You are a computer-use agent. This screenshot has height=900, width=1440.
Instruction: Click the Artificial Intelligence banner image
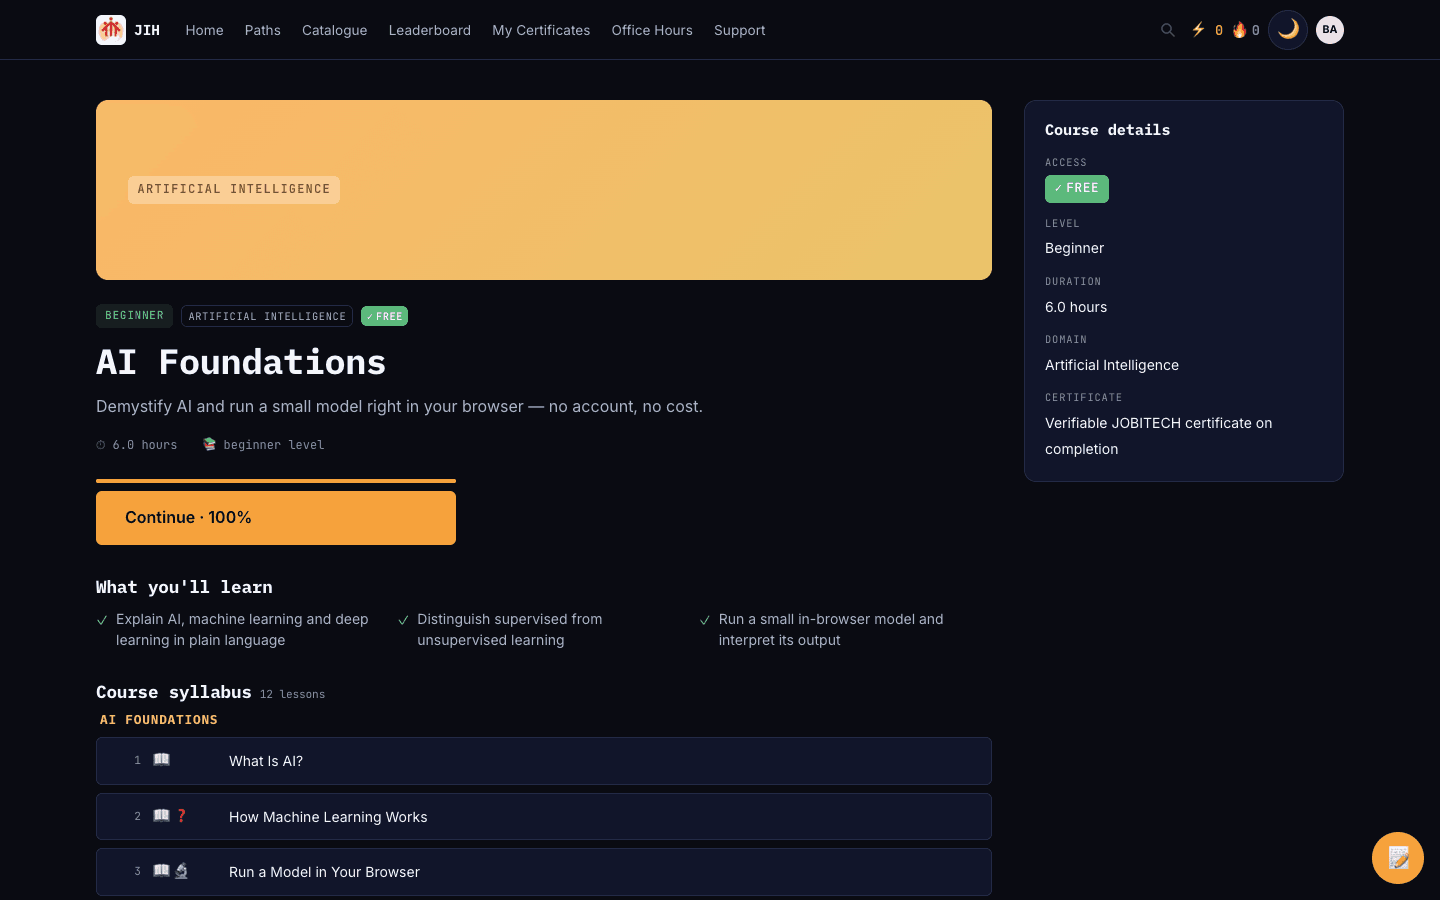pos(544,190)
